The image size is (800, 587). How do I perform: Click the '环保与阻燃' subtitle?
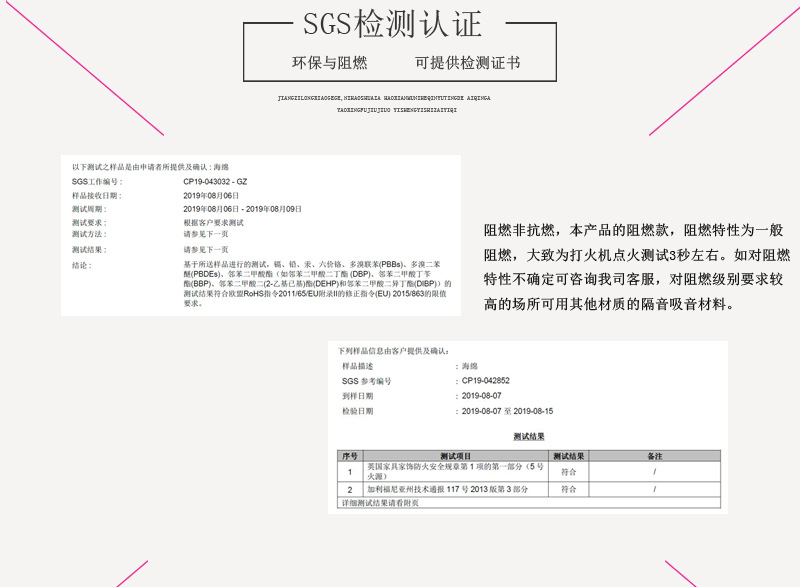330,63
